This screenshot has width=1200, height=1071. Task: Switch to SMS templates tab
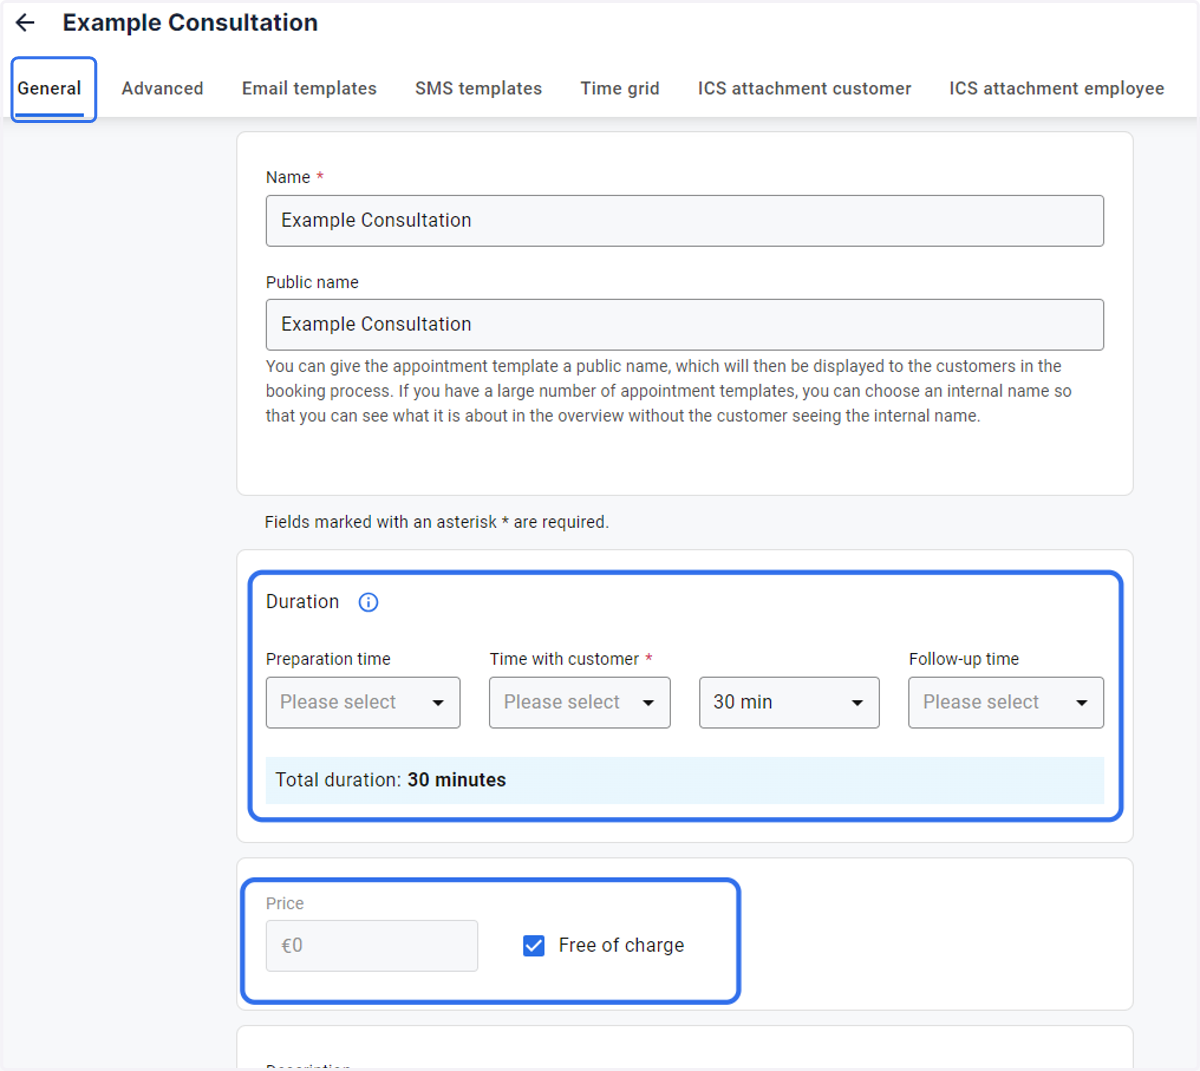pyautogui.click(x=478, y=88)
